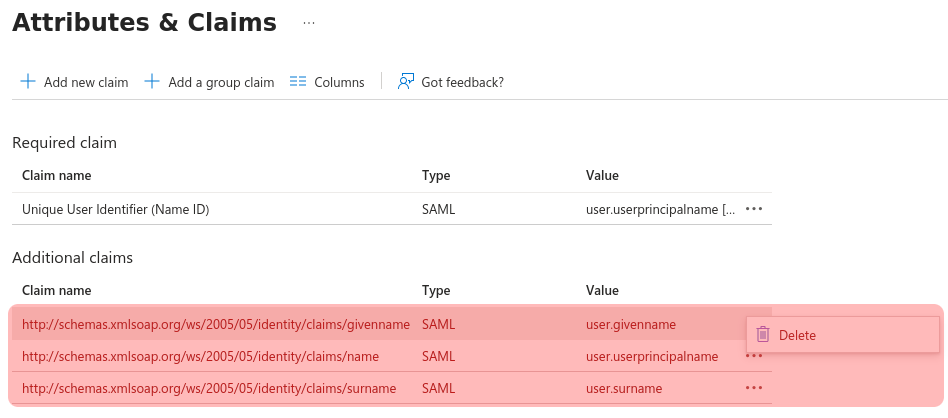This screenshot has height=418, width=948.
Task: Expand the more options for the user.userprincipalname name claim
Action: (754, 356)
